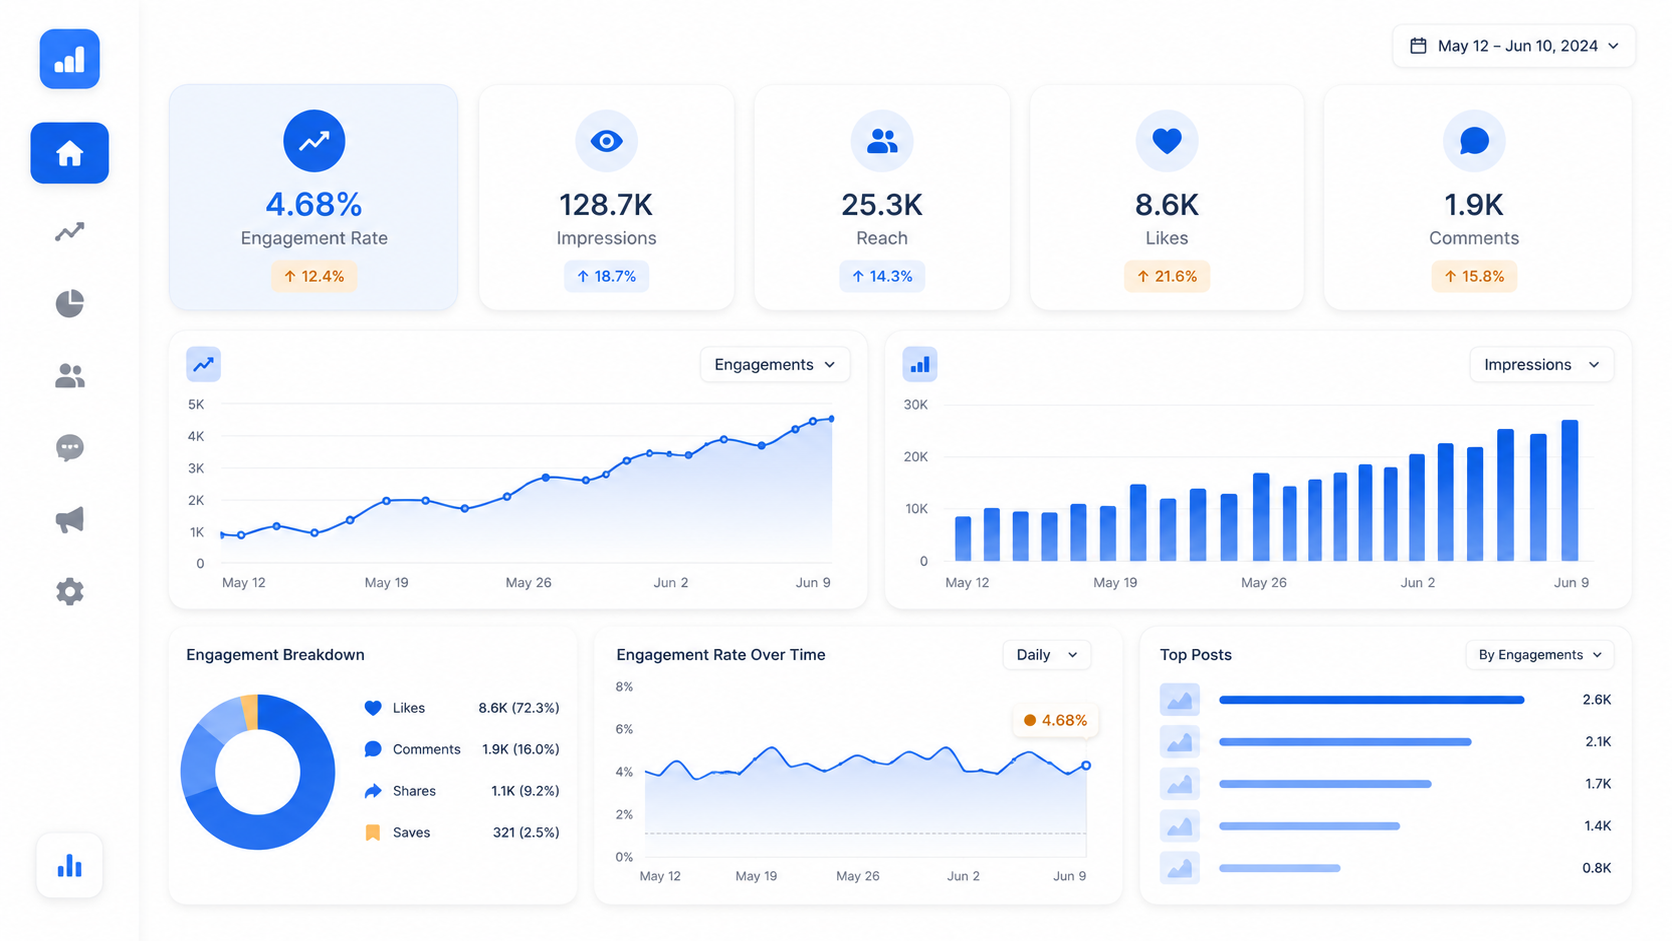The height and width of the screenshot is (941, 1672).
Task: Open the campaigns megaphone sidebar icon
Action: pos(69,520)
